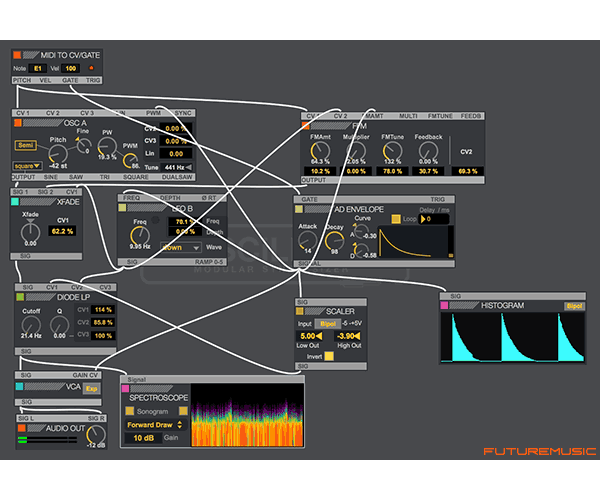Toggle the Sonogram checkbox in SPECTROSCOPE

coord(130,411)
